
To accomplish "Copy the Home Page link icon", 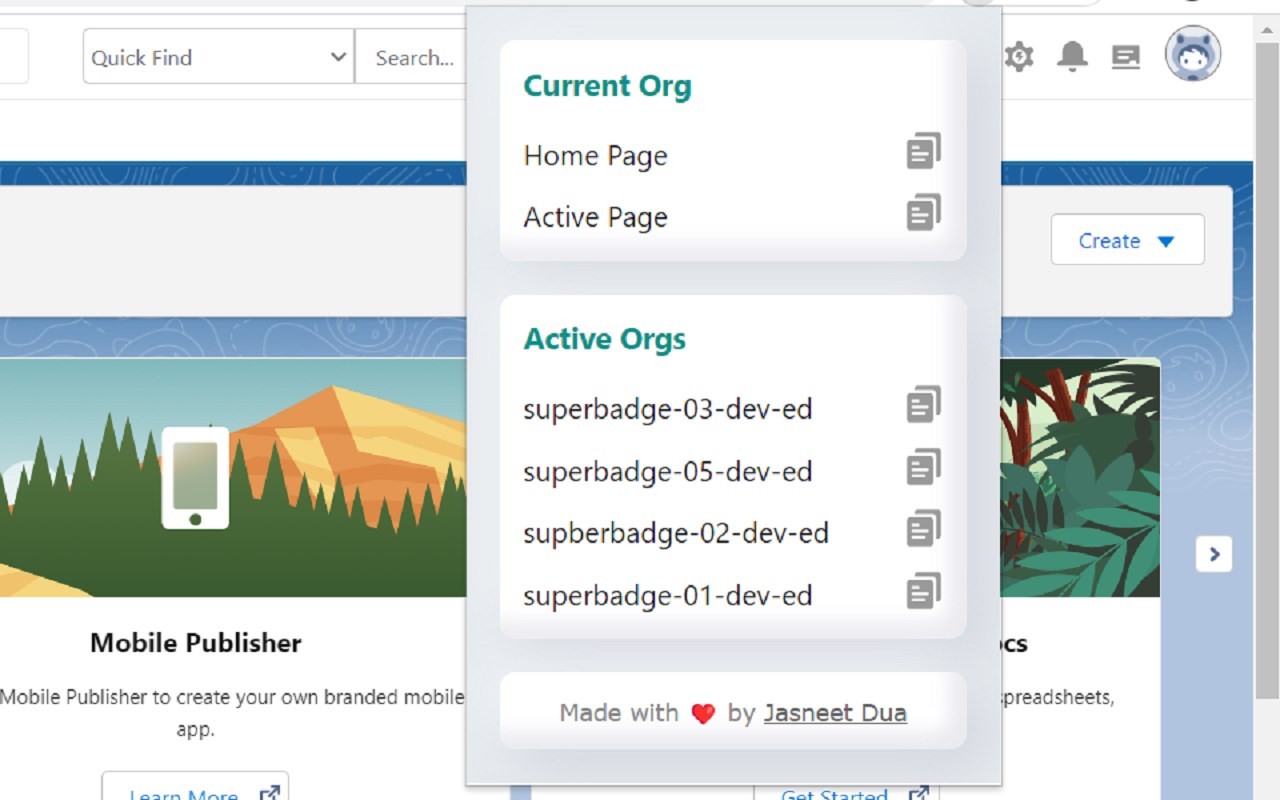I will click(923, 152).
